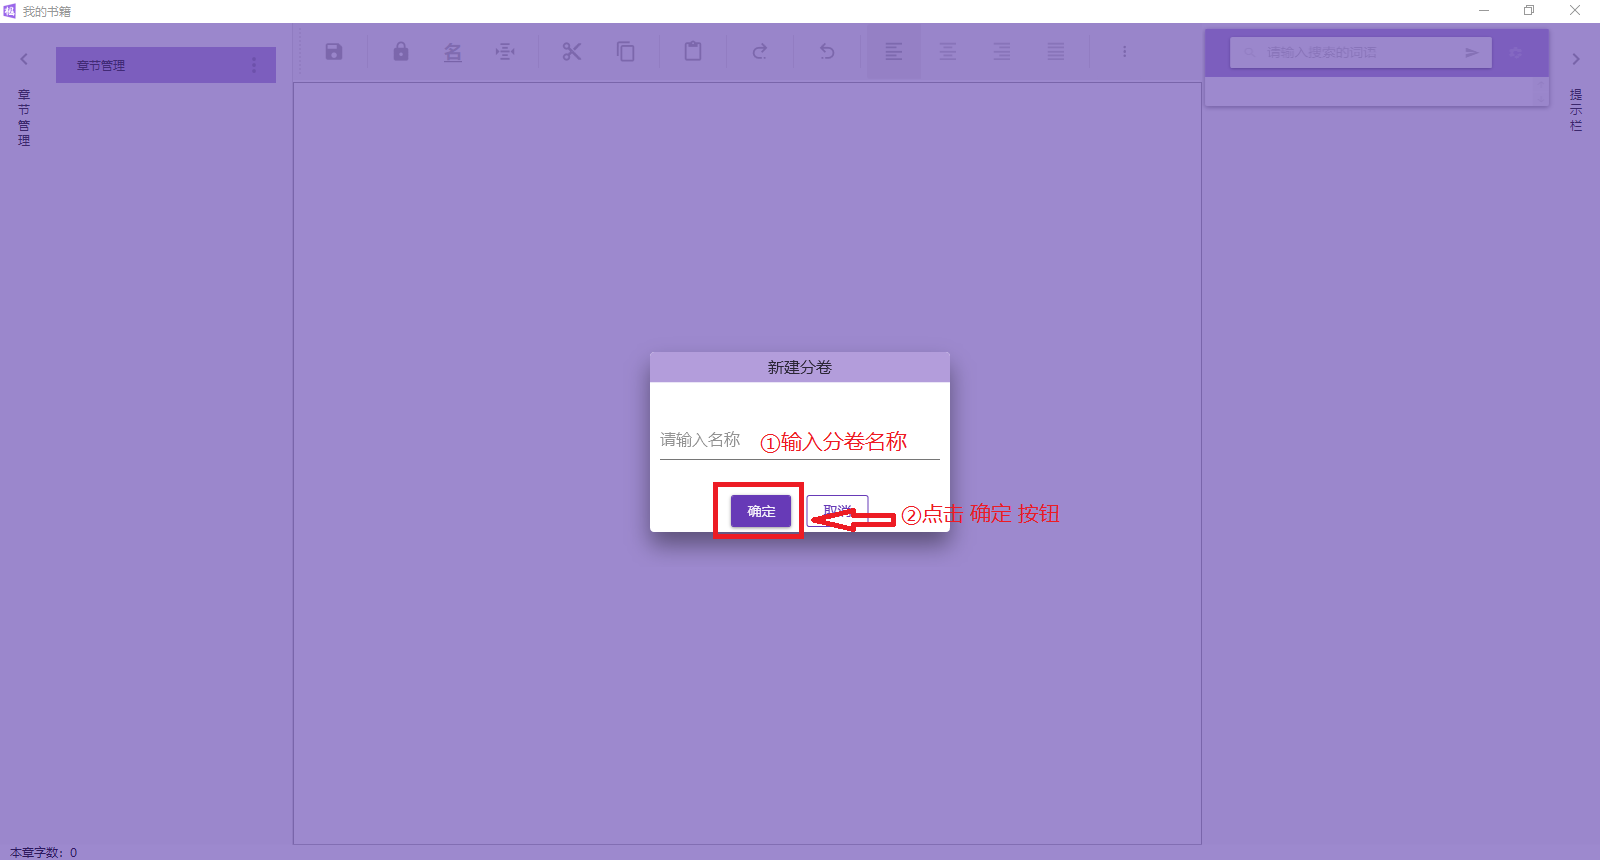Center-align text in the toolbar

coord(948,52)
